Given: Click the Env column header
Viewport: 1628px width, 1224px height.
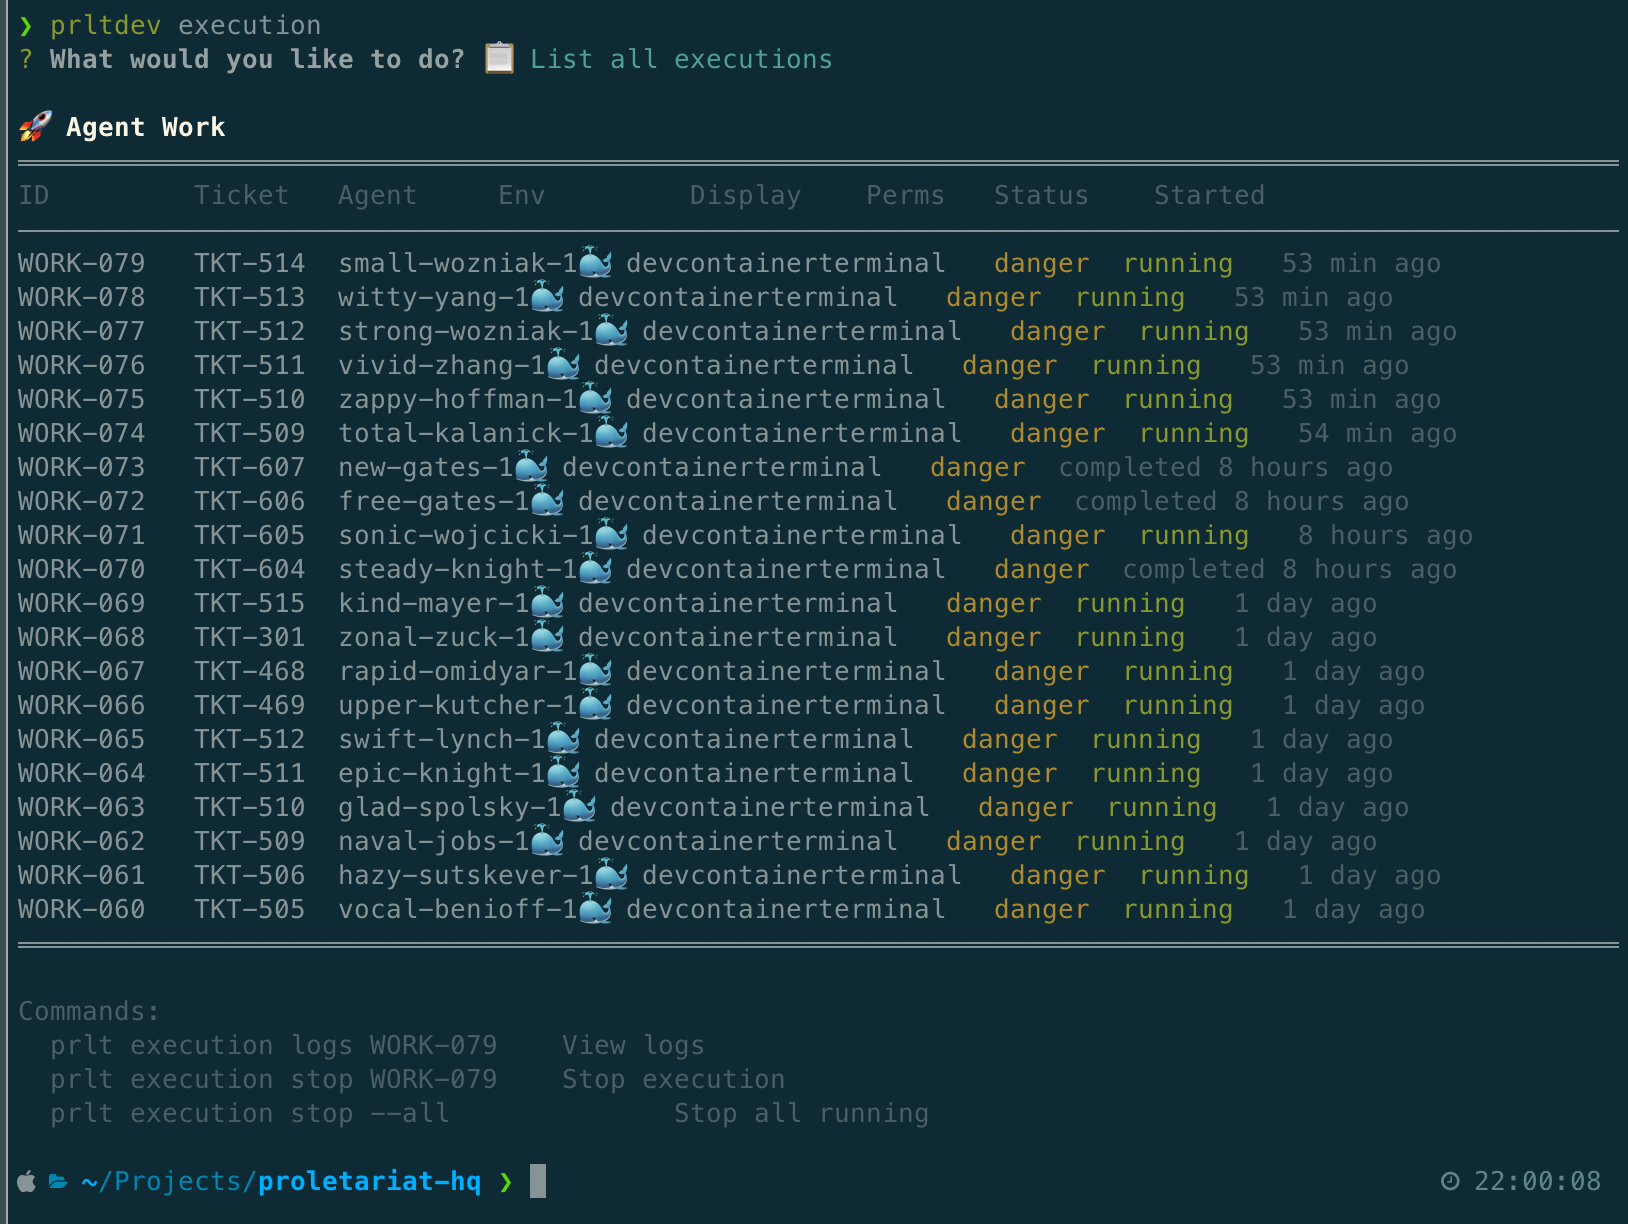Looking at the screenshot, I should click(522, 195).
